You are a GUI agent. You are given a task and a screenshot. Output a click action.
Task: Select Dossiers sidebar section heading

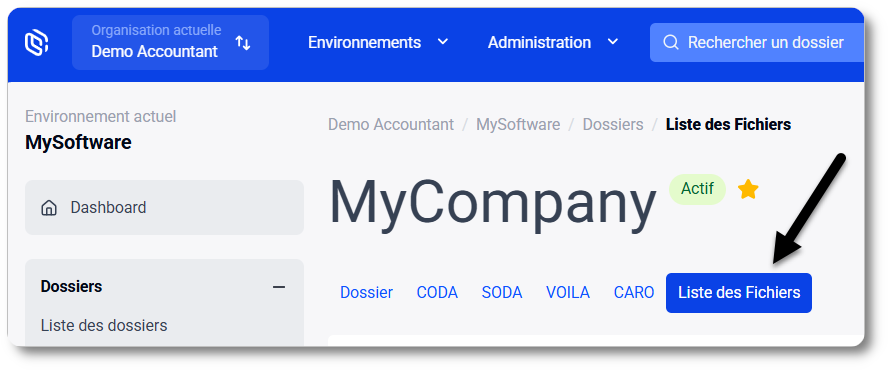pos(71,287)
